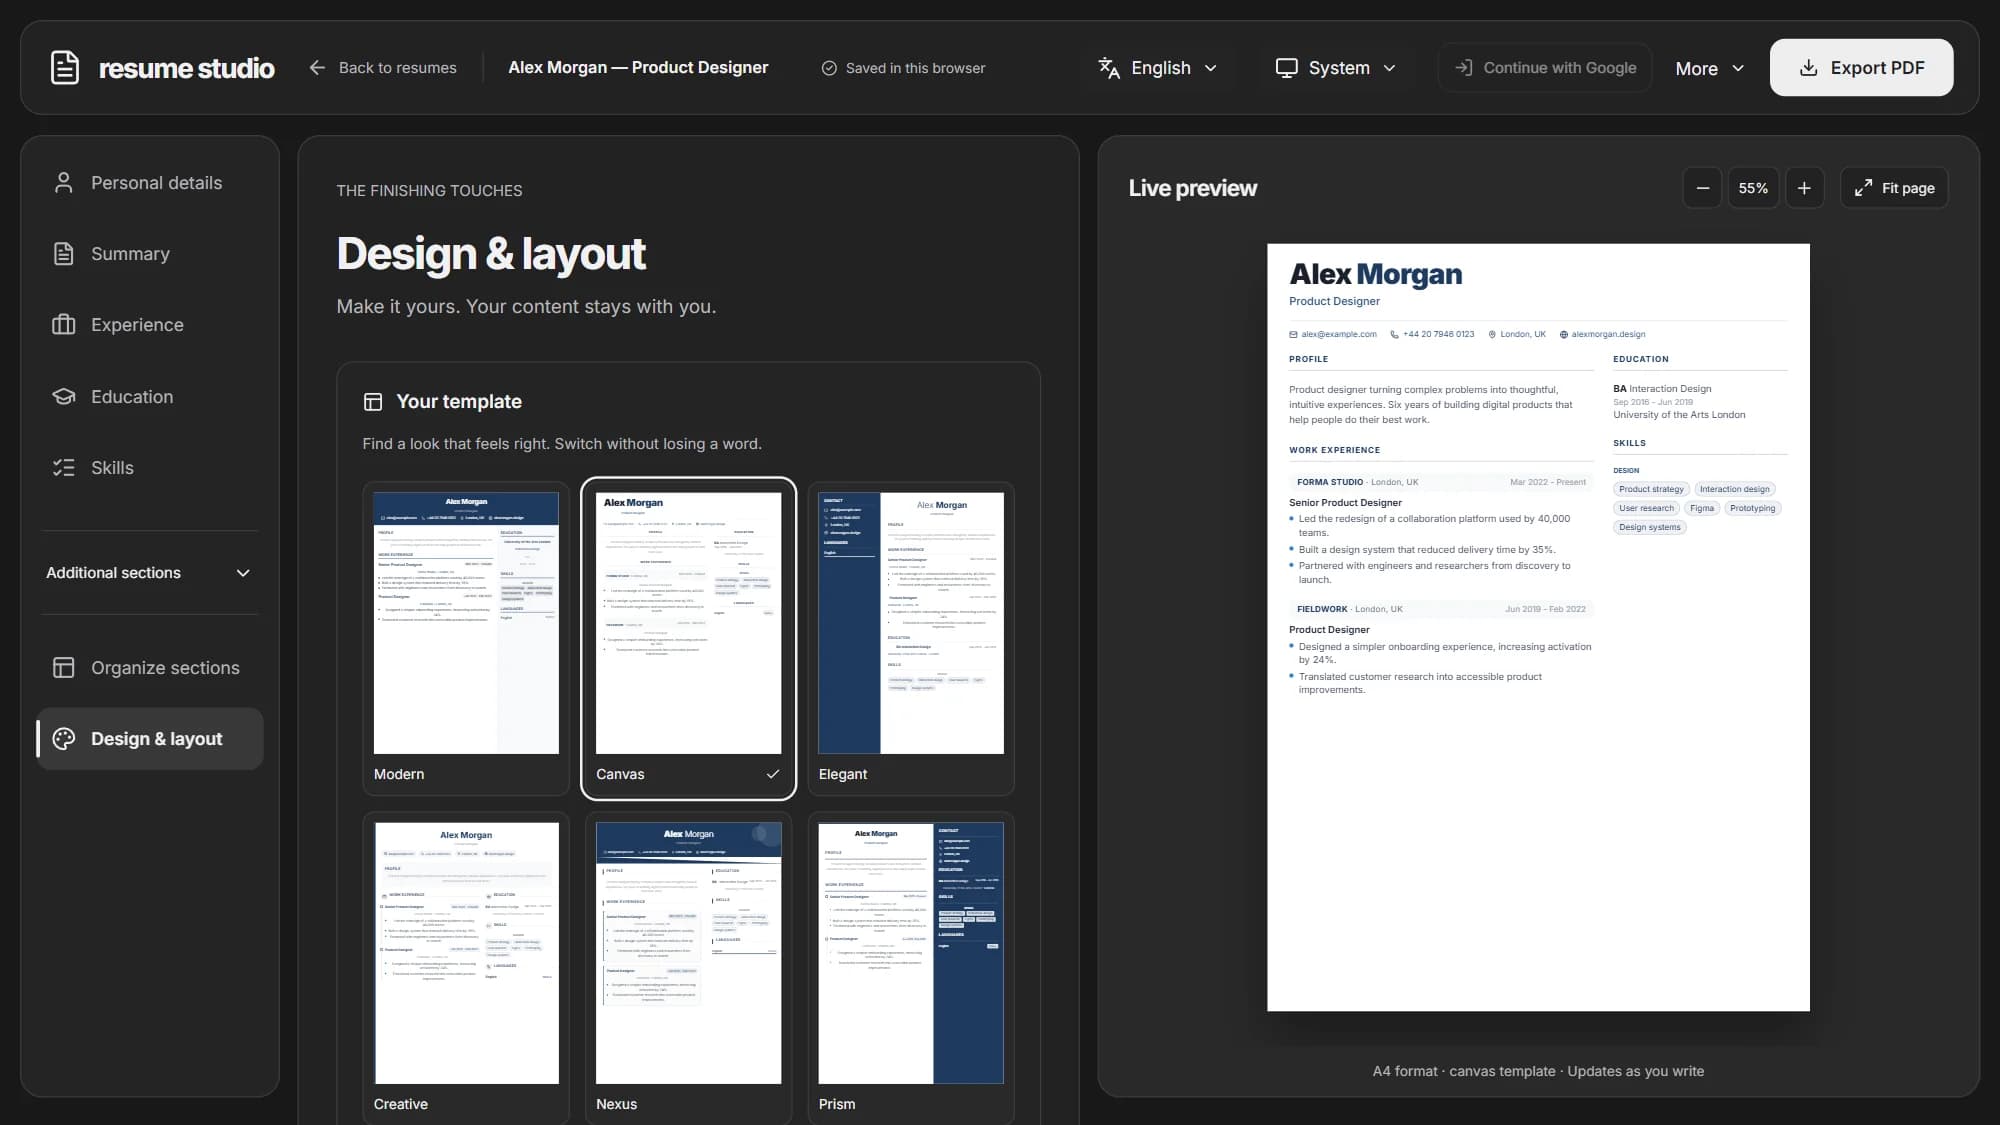Click the resume title Alex Morgan — Product Designer
Screen dimensions: 2000x1125
click(638, 68)
